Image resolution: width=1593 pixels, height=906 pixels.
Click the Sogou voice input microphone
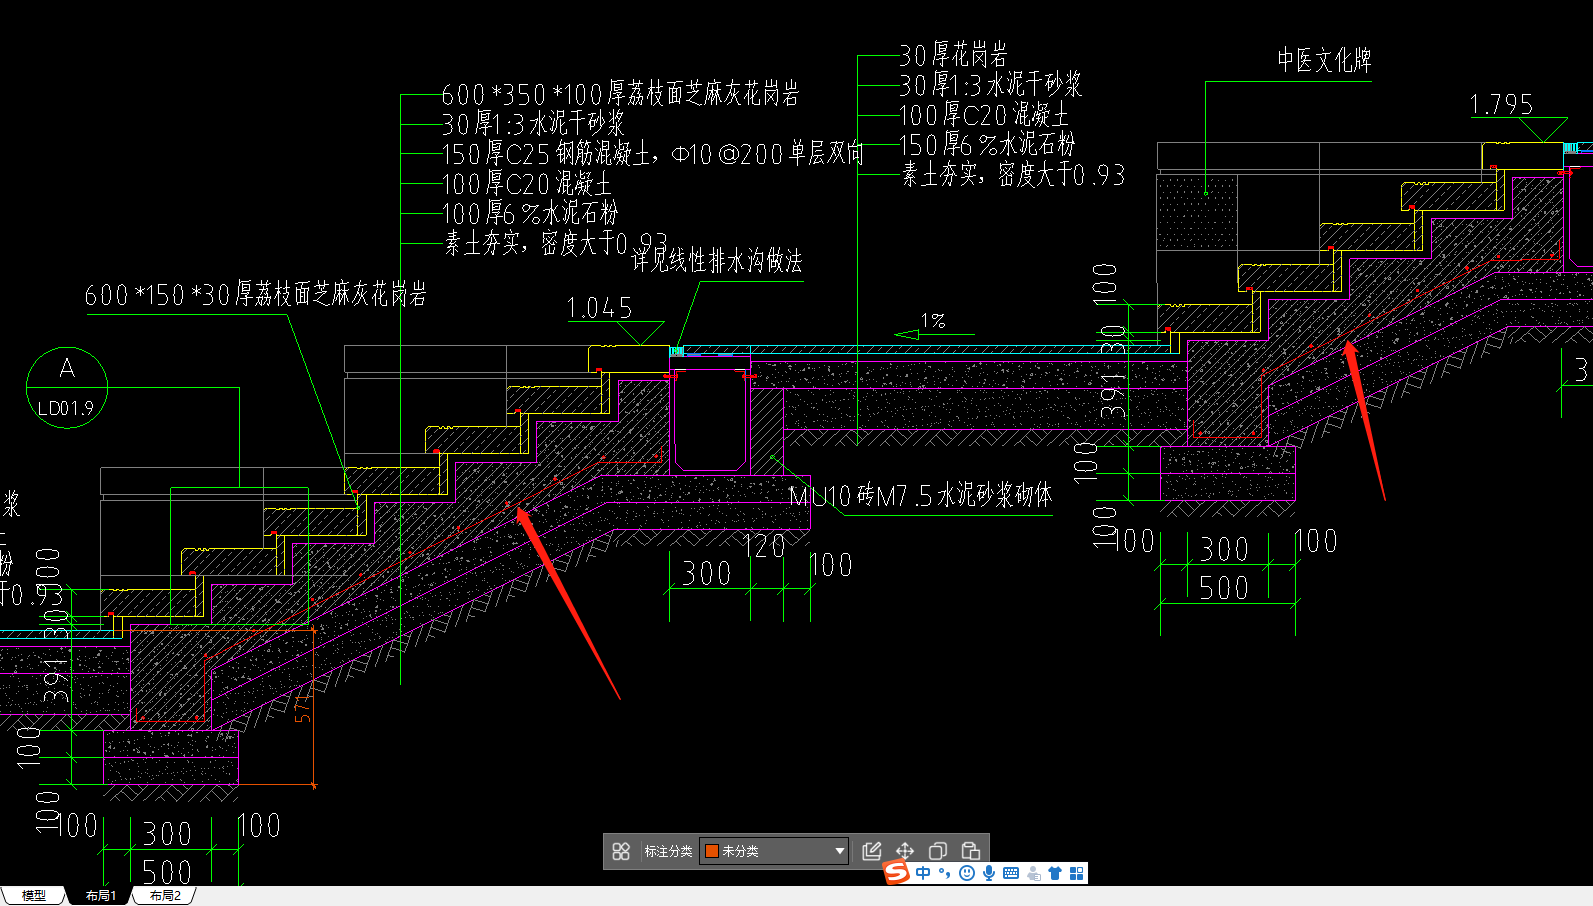coord(989,873)
